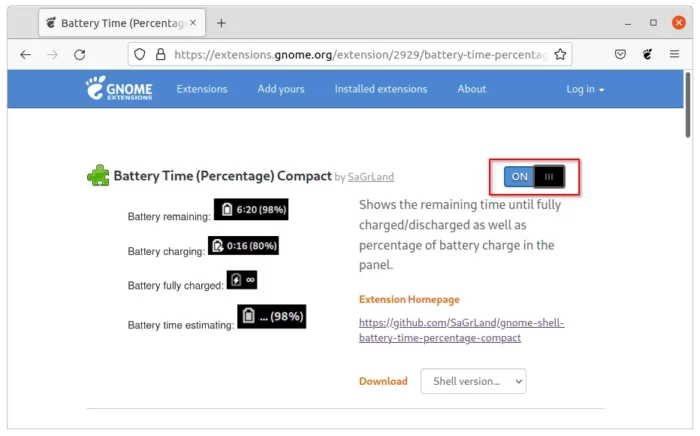
Task: Click the URL address bar
Action: click(350, 54)
